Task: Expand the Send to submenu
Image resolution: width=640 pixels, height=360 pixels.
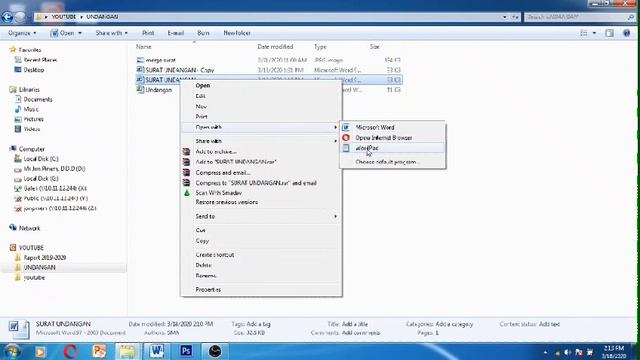Action: coord(261,216)
